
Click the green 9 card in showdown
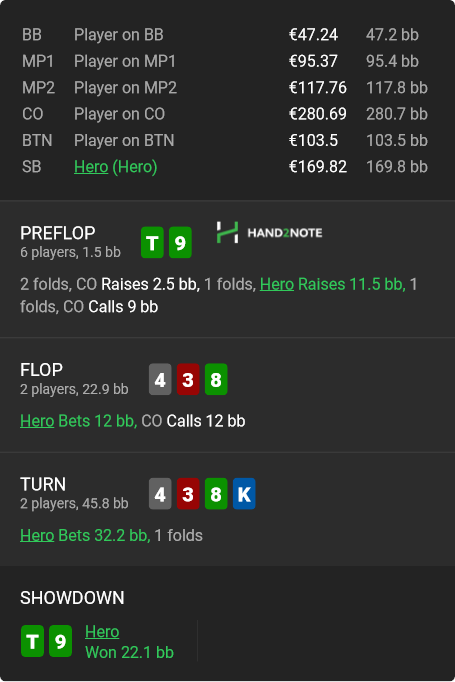click(x=60, y=641)
